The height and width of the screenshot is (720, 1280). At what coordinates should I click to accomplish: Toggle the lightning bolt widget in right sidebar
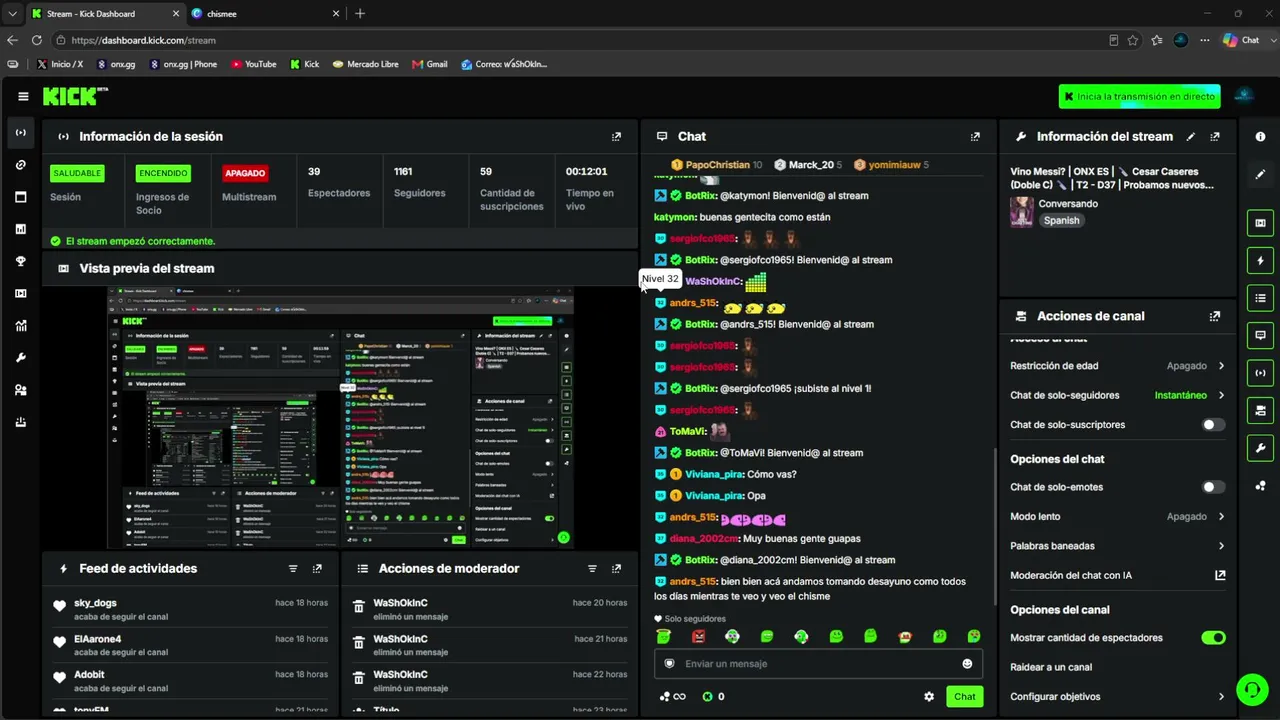(x=1260, y=261)
